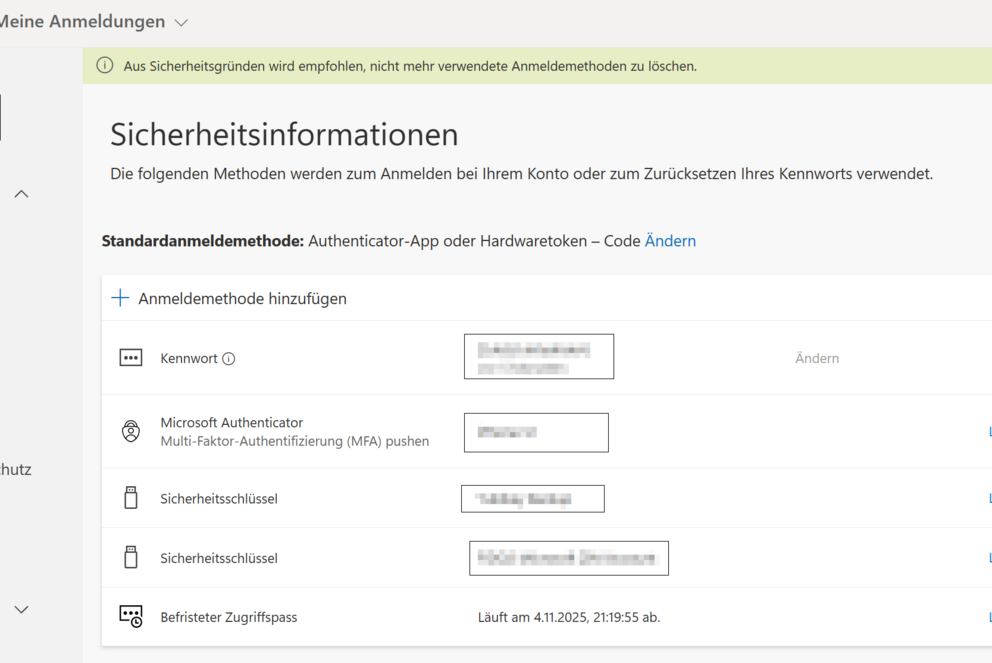Click the Kennwort label text
This screenshot has width=992, height=663.
(189, 358)
